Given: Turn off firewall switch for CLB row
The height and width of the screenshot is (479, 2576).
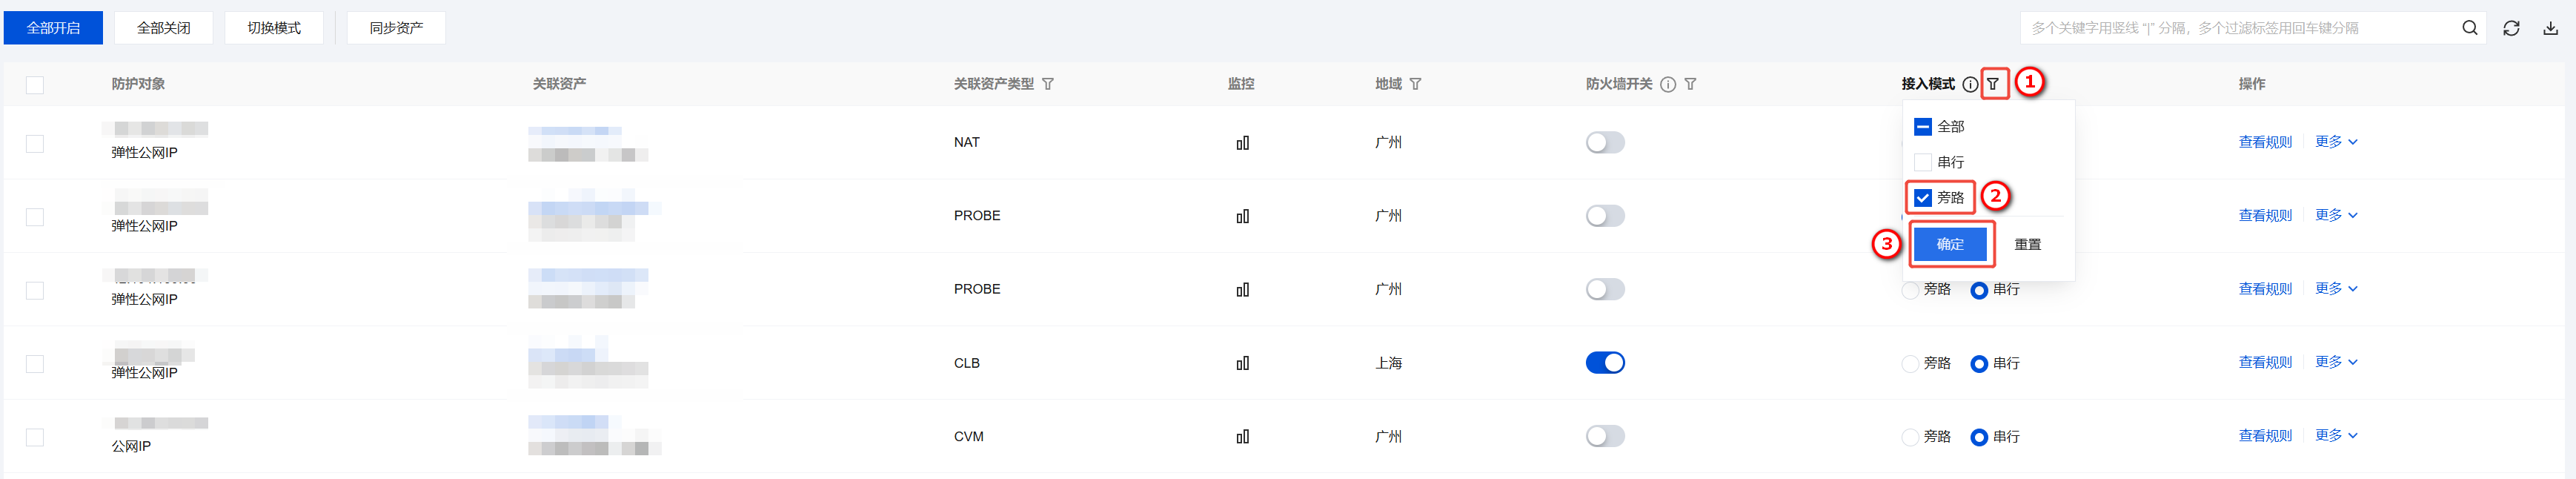Looking at the screenshot, I should click(x=1604, y=363).
